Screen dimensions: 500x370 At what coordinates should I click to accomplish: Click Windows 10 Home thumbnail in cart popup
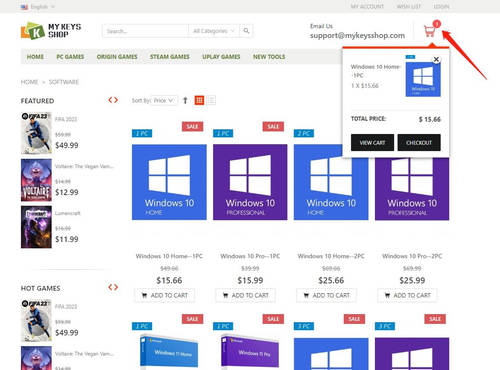tap(423, 79)
